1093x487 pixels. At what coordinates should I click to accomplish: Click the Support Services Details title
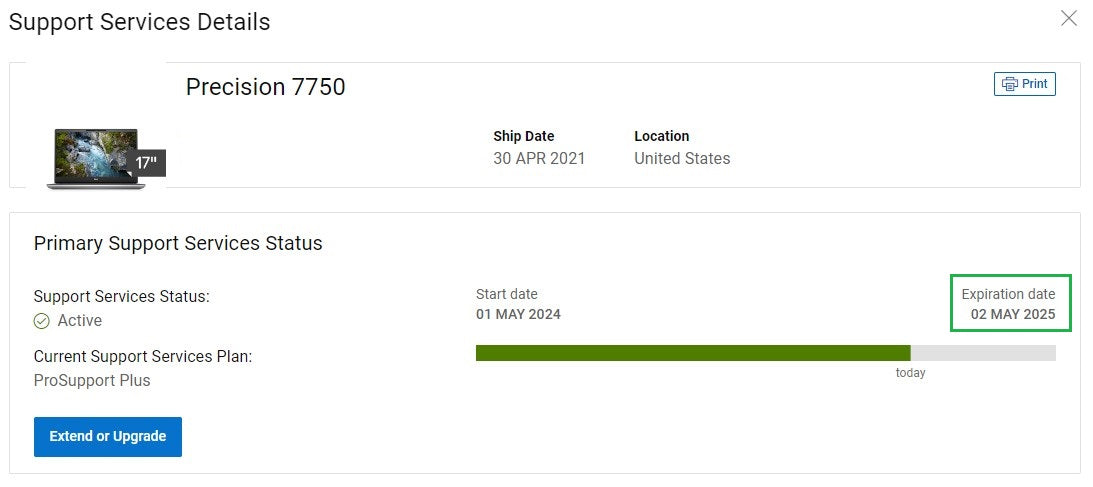[139, 22]
